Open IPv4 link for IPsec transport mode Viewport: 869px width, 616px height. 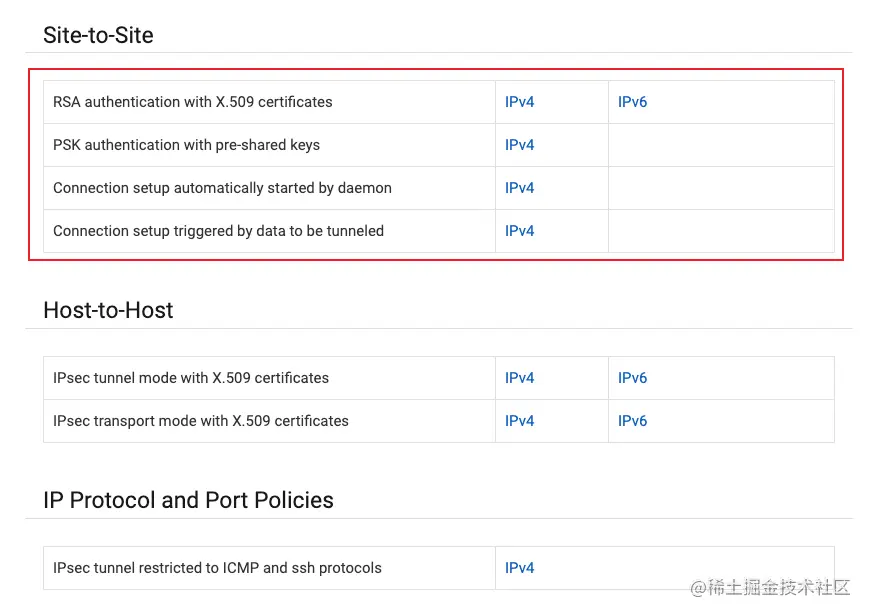point(519,421)
